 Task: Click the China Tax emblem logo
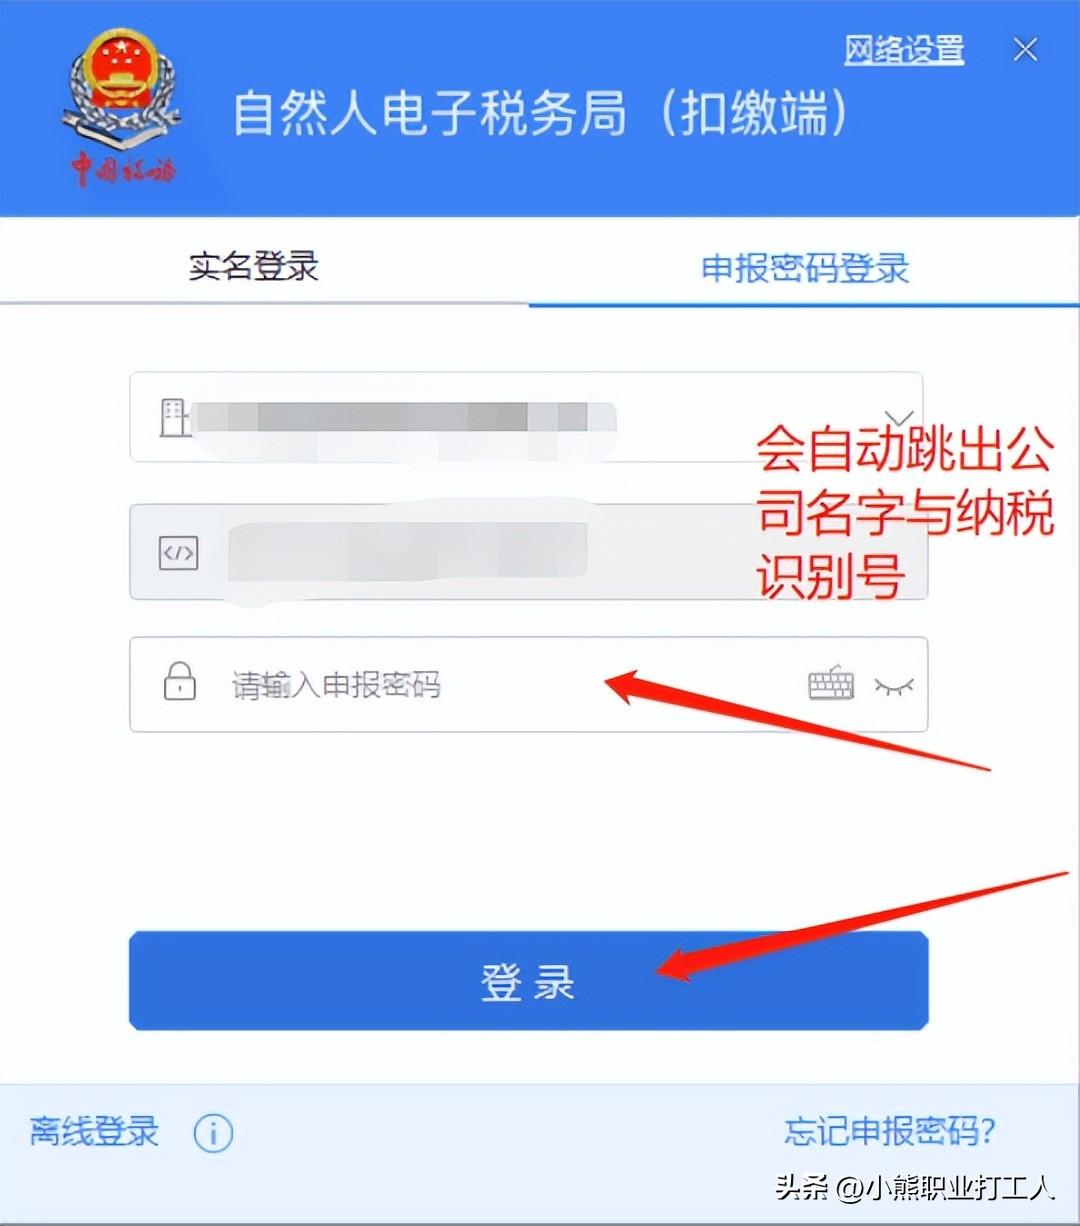tap(122, 108)
